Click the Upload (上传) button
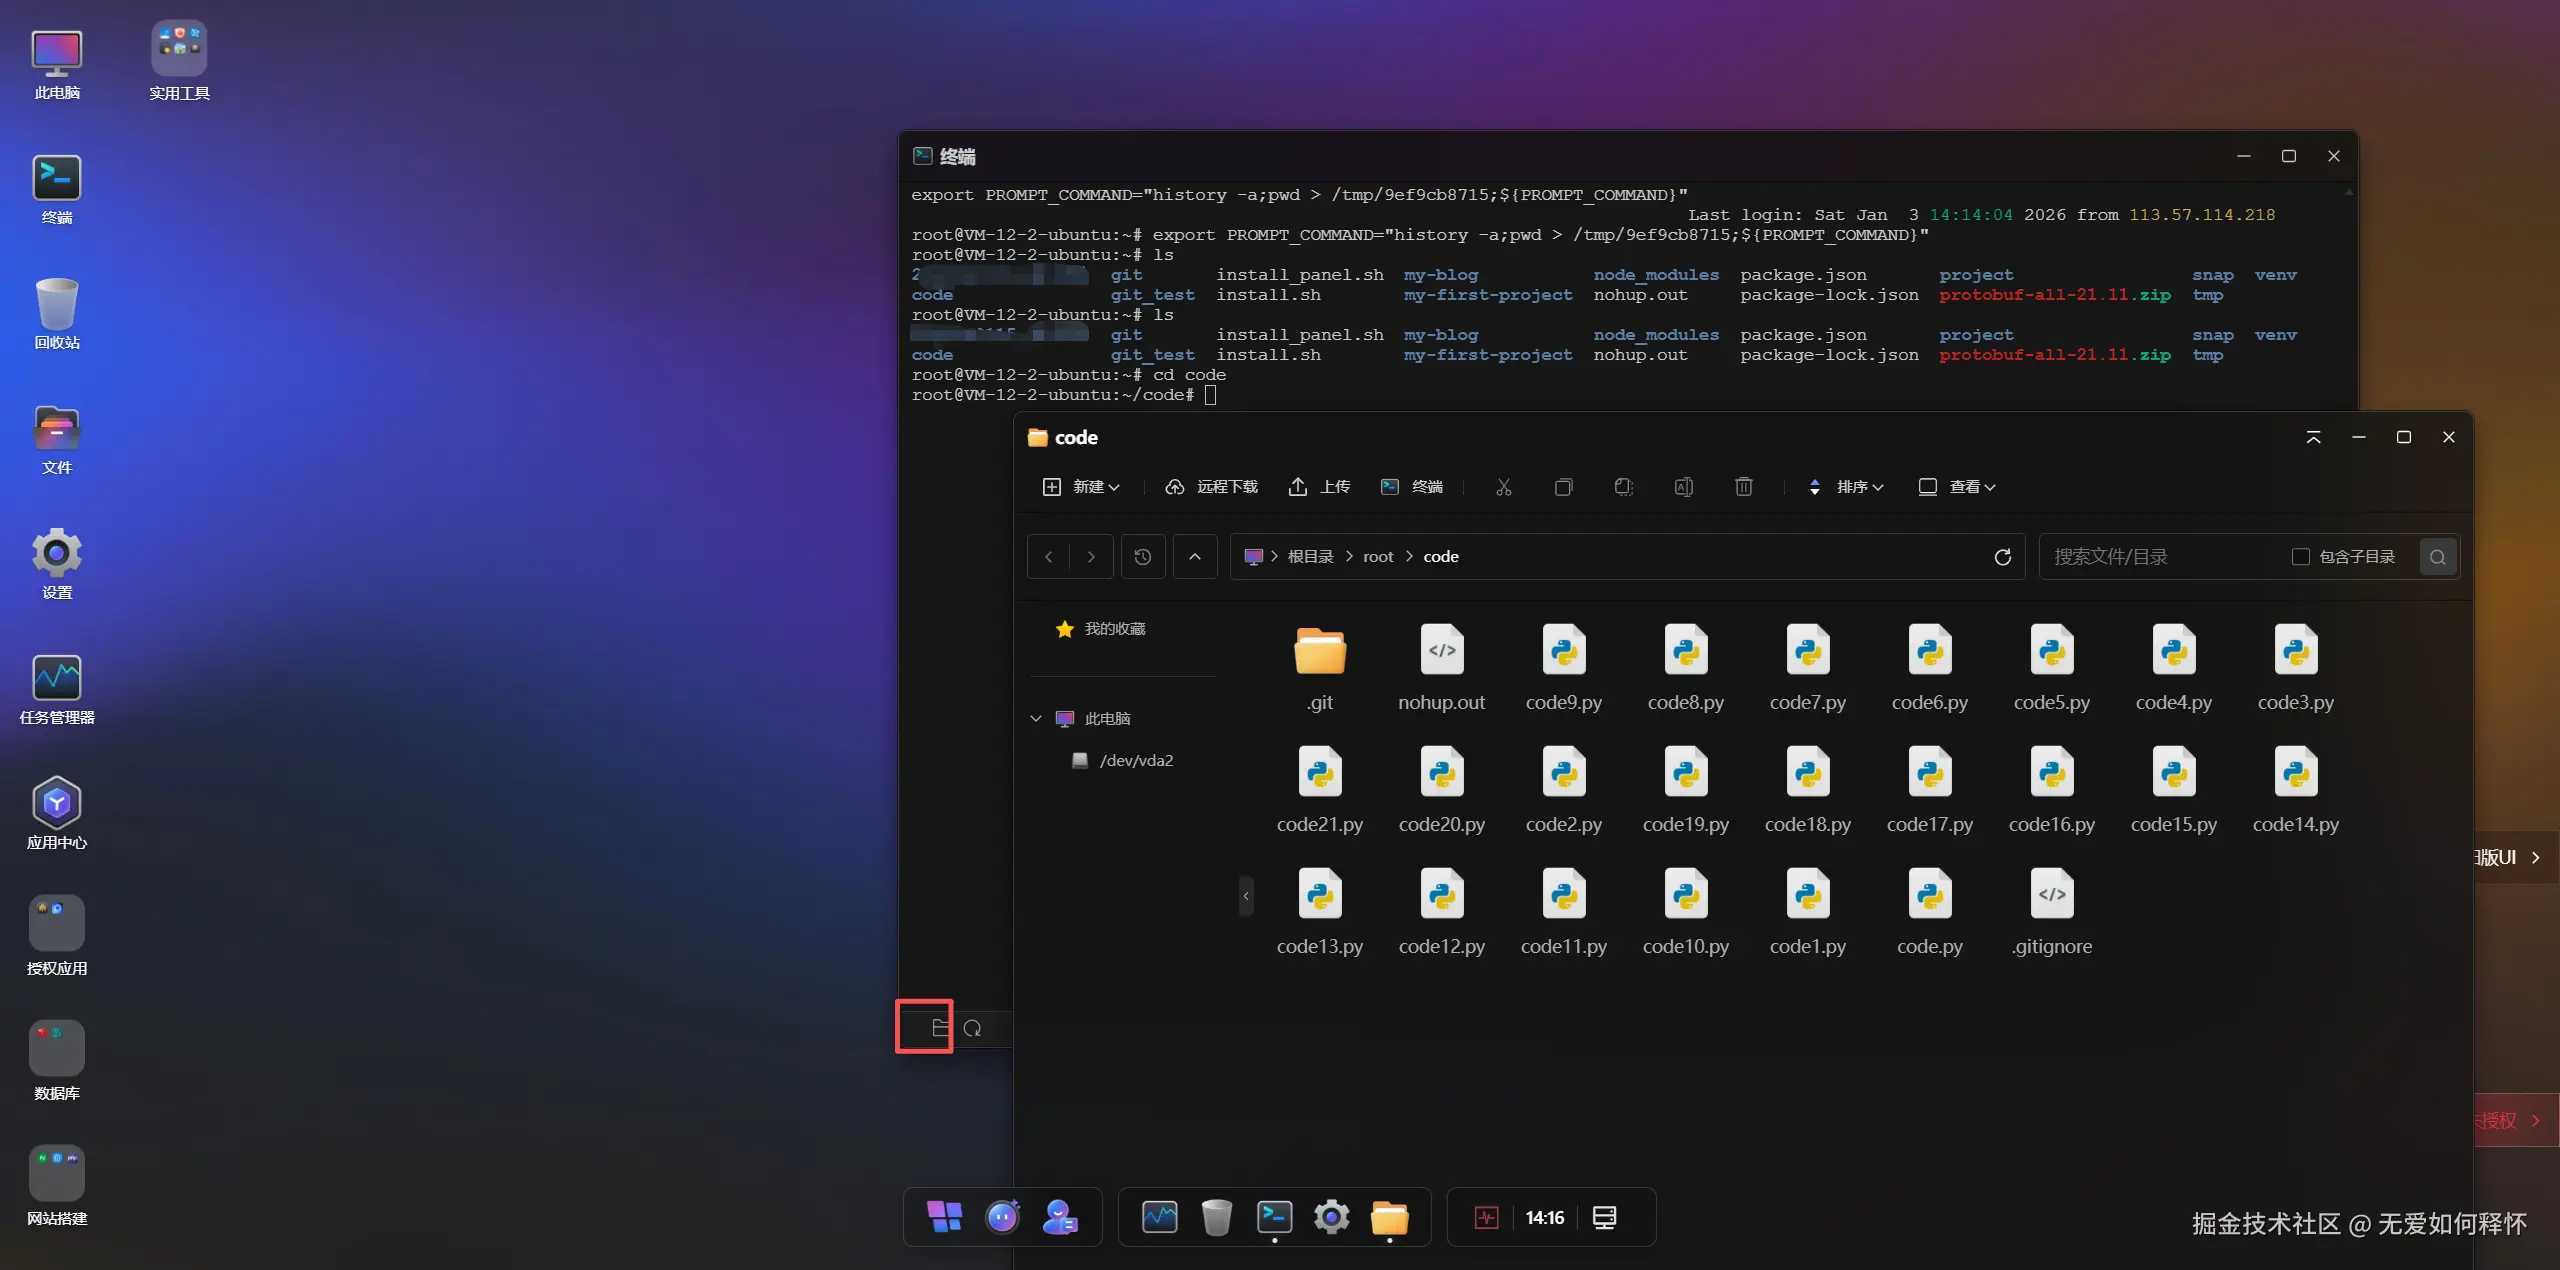Screen dimensions: 2560x1270 click(x=1319, y=487)
